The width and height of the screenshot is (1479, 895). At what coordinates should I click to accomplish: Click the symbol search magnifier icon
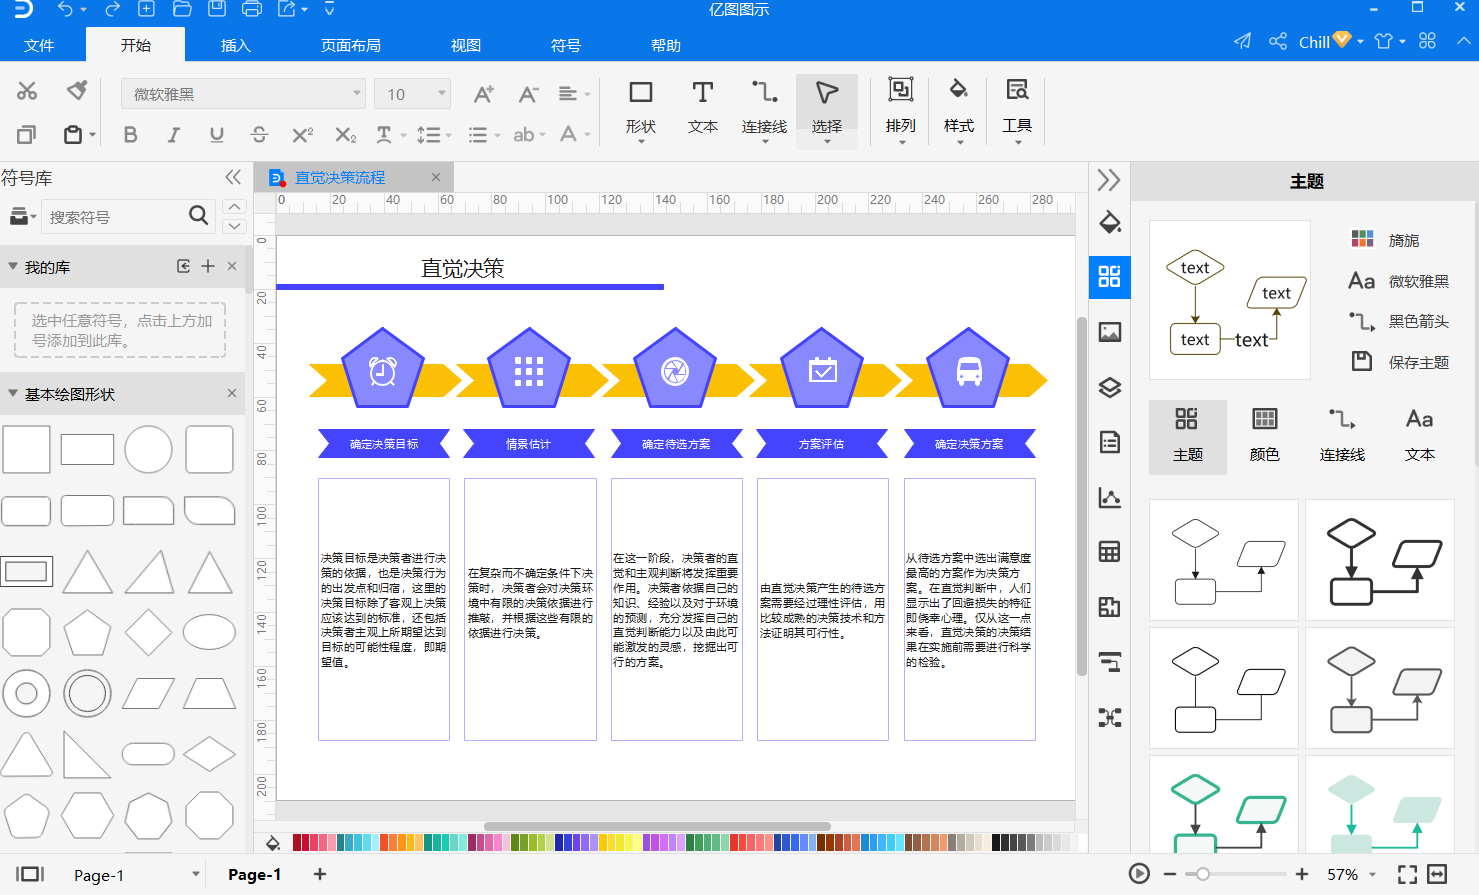[x=199, y=215]
